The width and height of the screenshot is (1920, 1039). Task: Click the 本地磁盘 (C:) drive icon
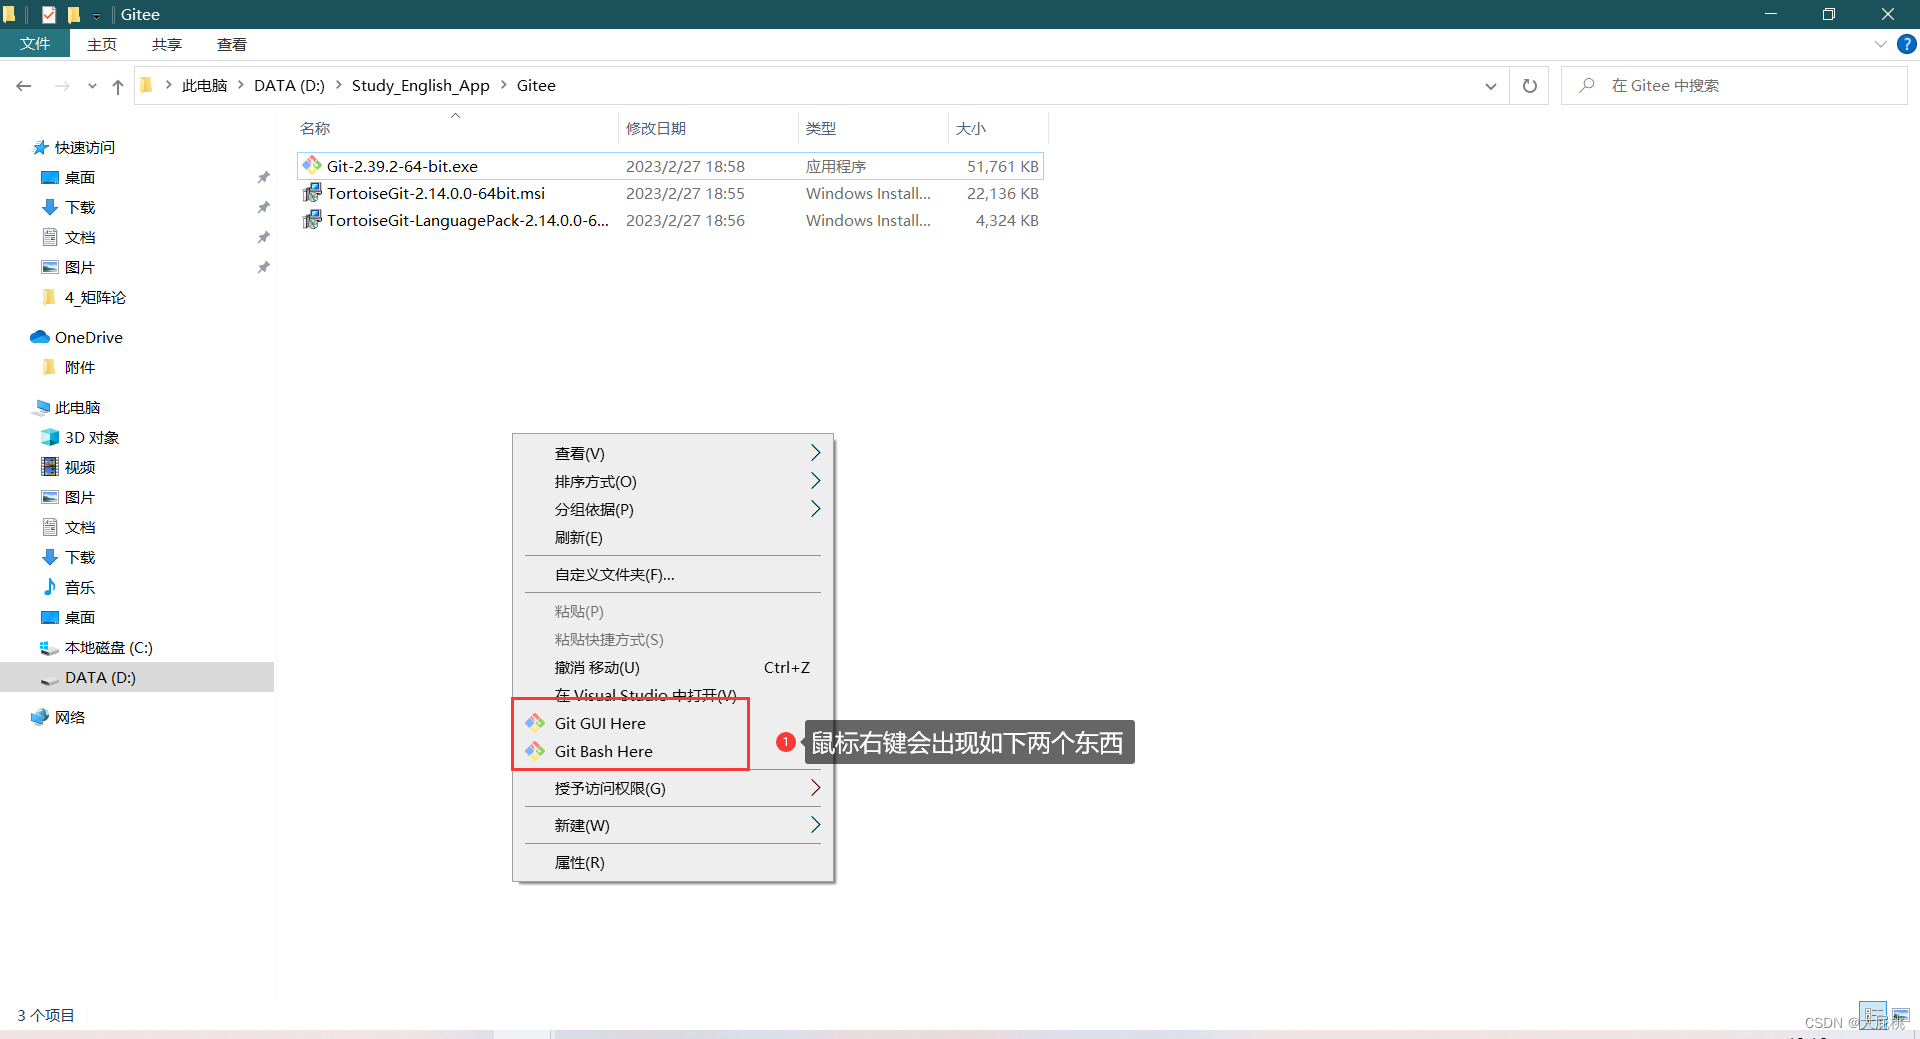click(49, 647)
